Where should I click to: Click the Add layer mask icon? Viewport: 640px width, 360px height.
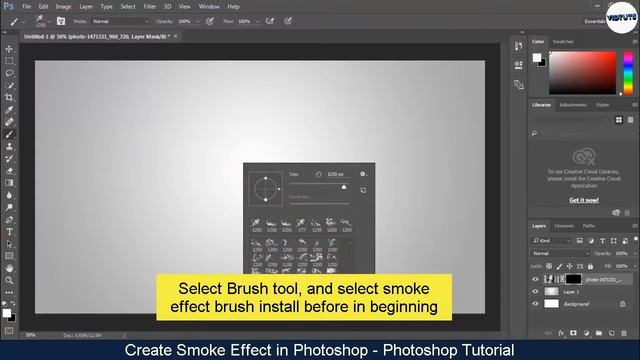tap(573, 333)
